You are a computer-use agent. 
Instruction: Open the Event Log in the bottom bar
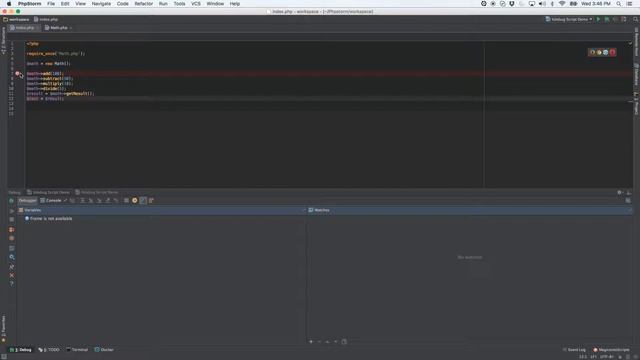[574, 350]
